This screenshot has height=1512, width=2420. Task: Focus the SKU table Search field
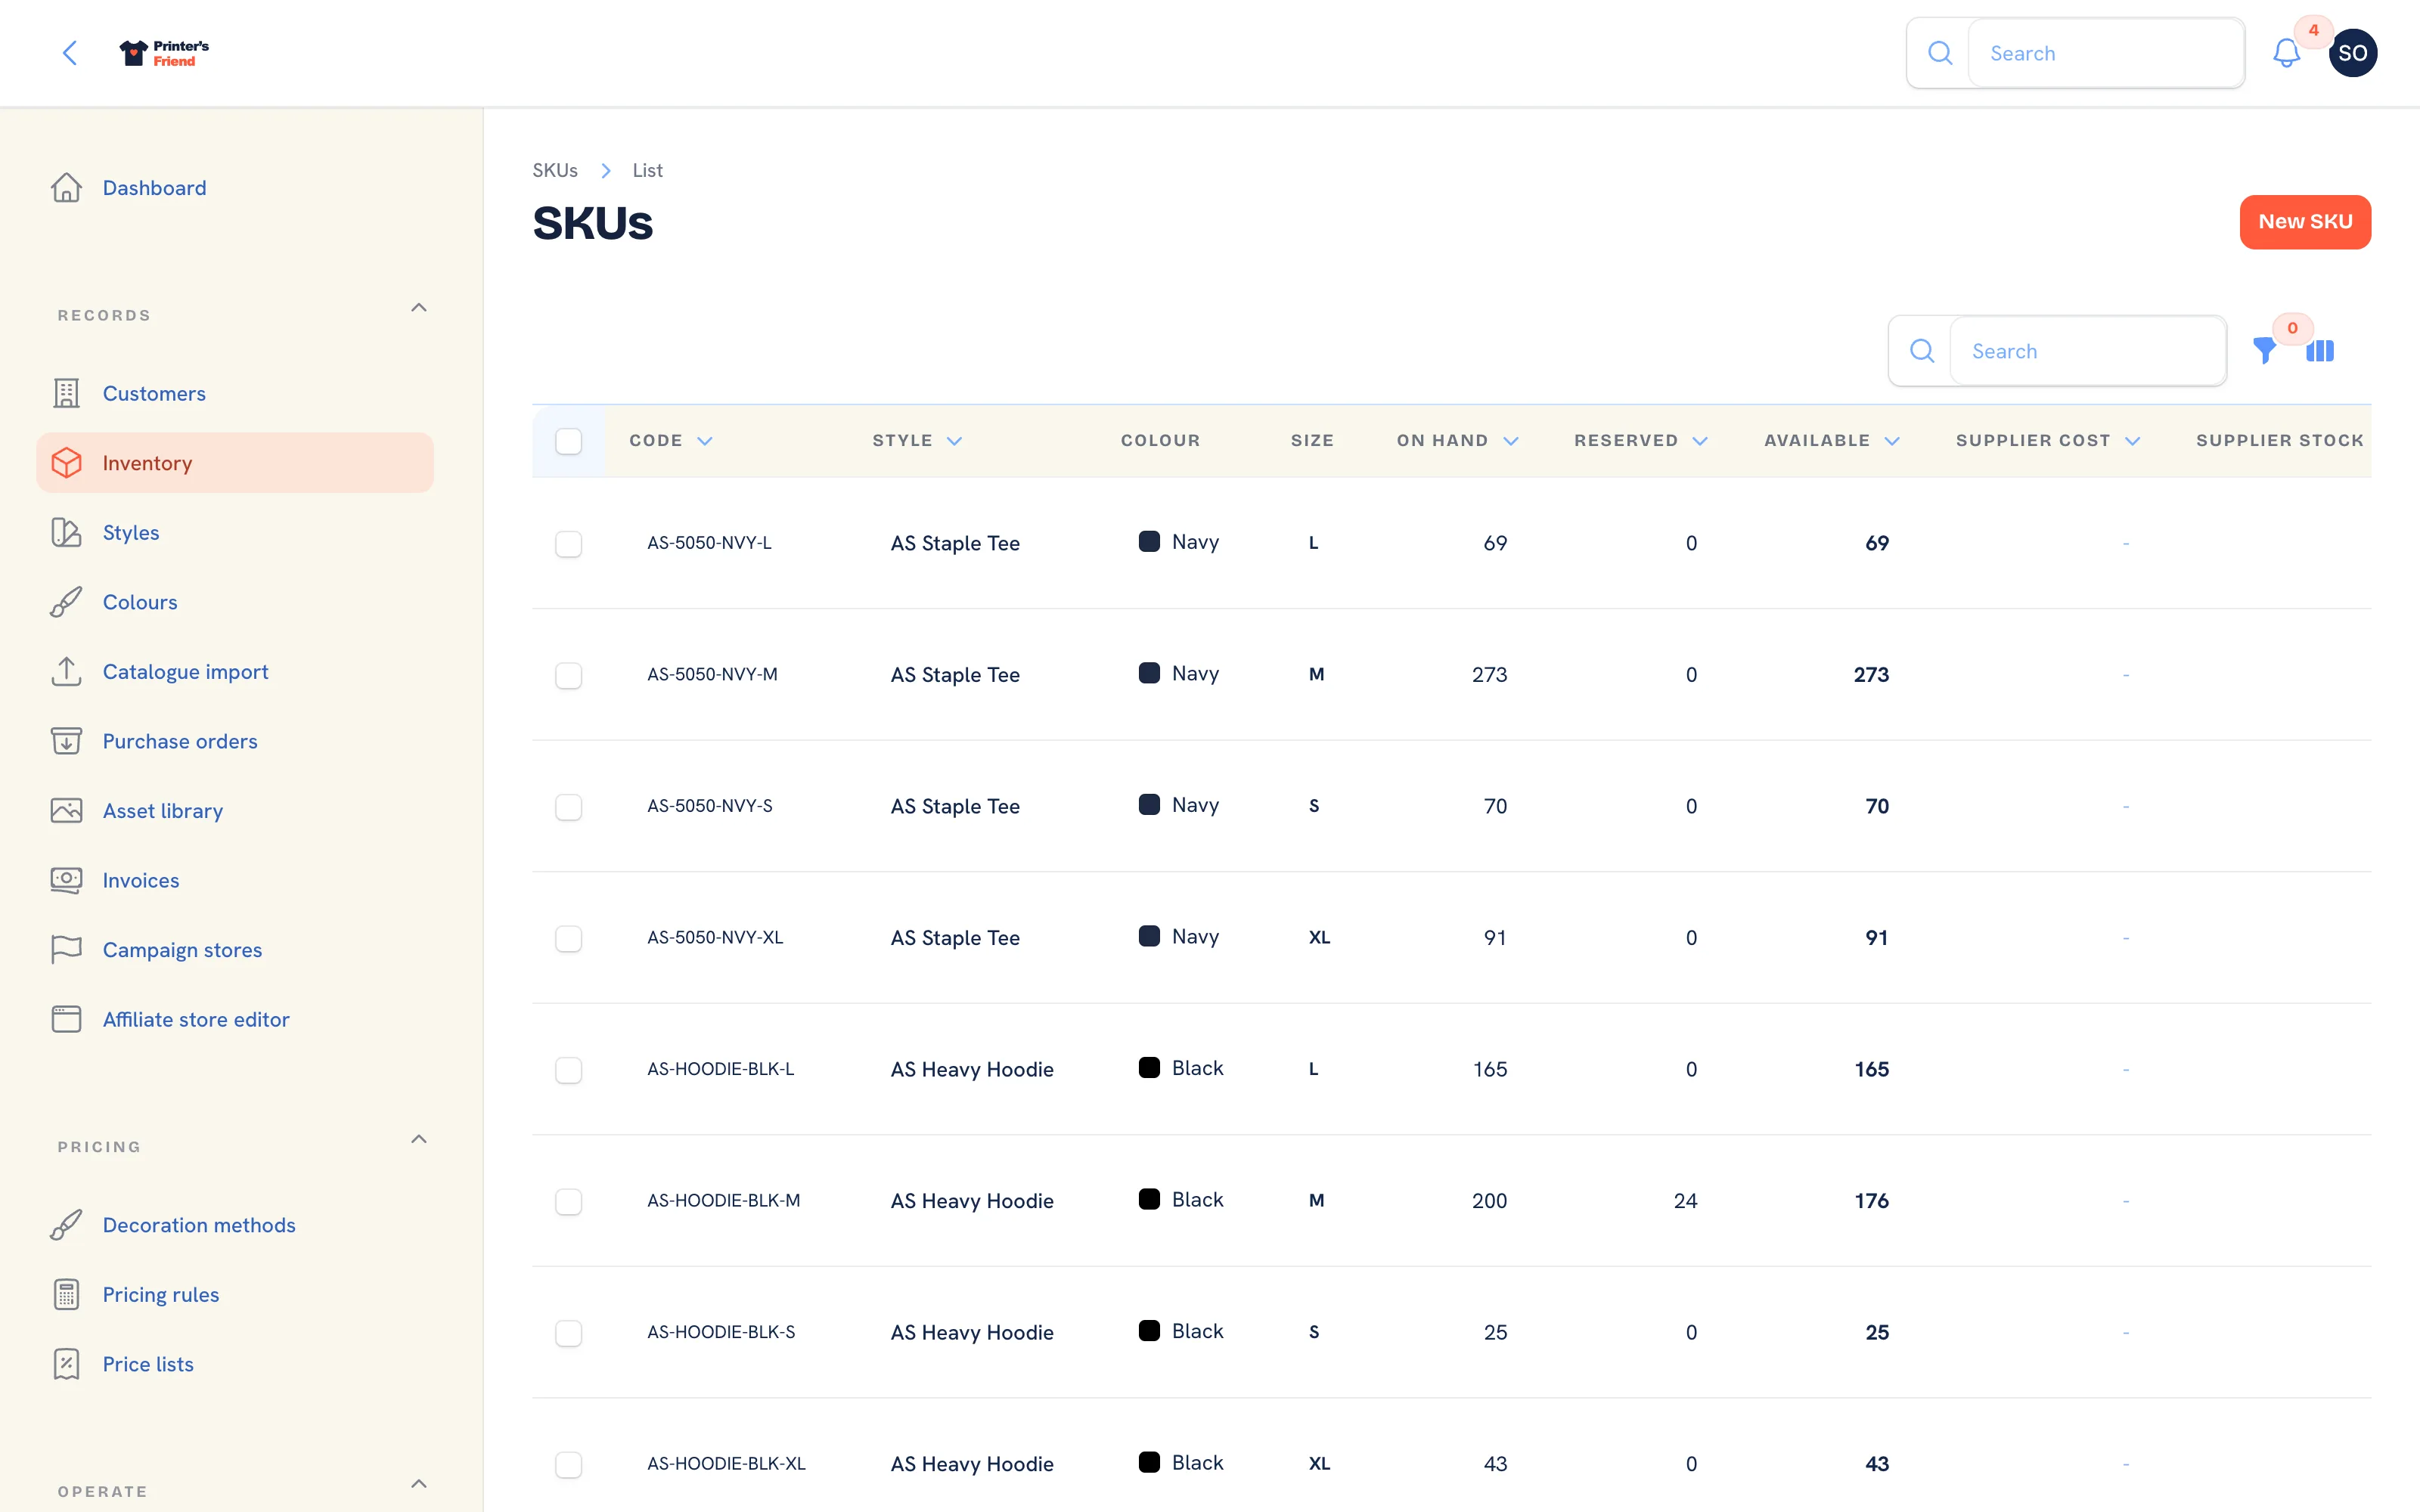2088,351
